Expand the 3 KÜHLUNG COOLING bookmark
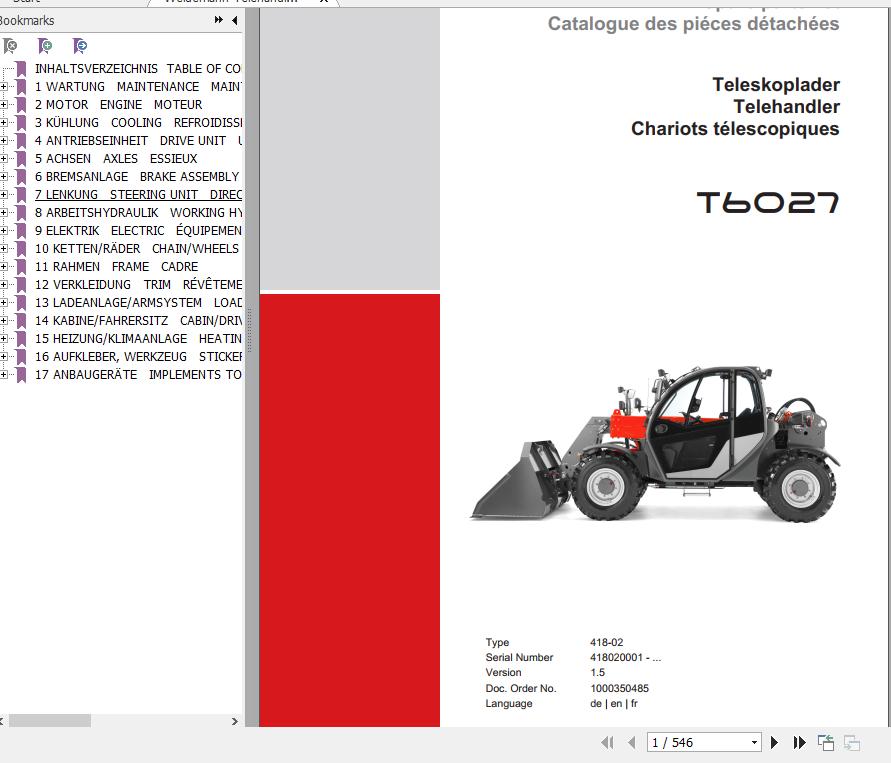 3,123
